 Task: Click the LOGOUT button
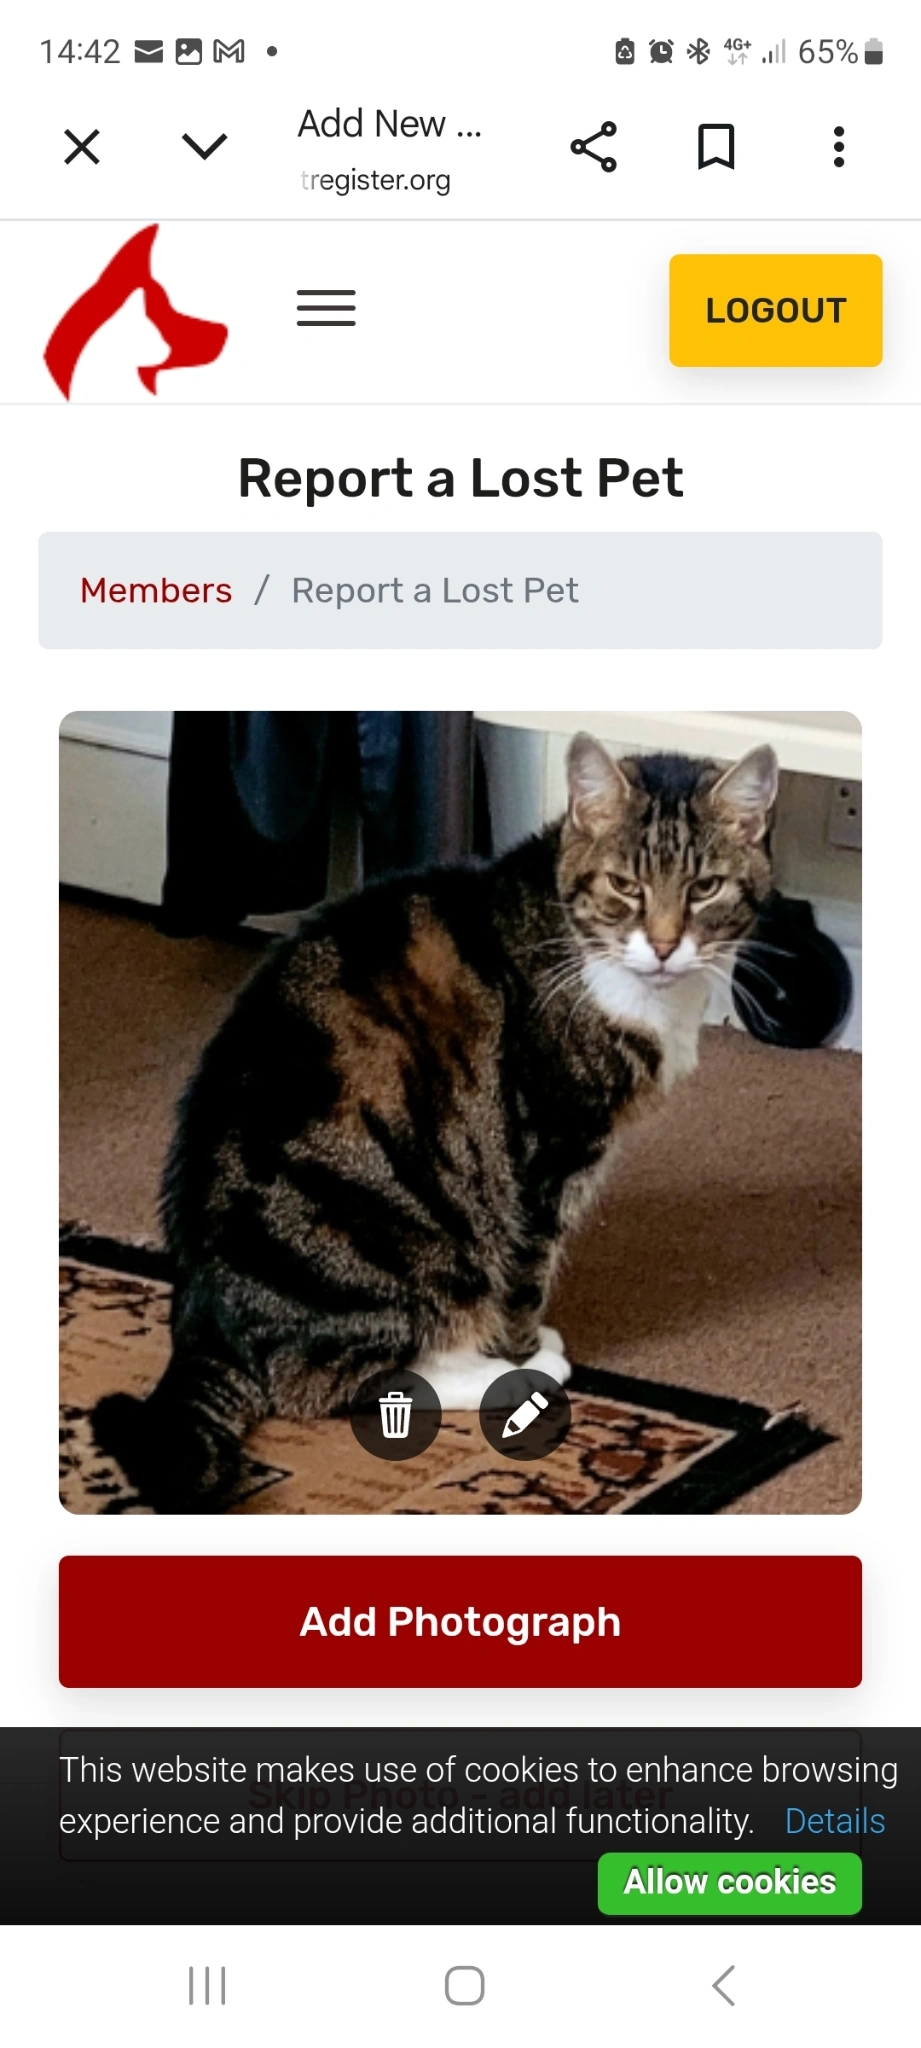[x=776, y=310]
